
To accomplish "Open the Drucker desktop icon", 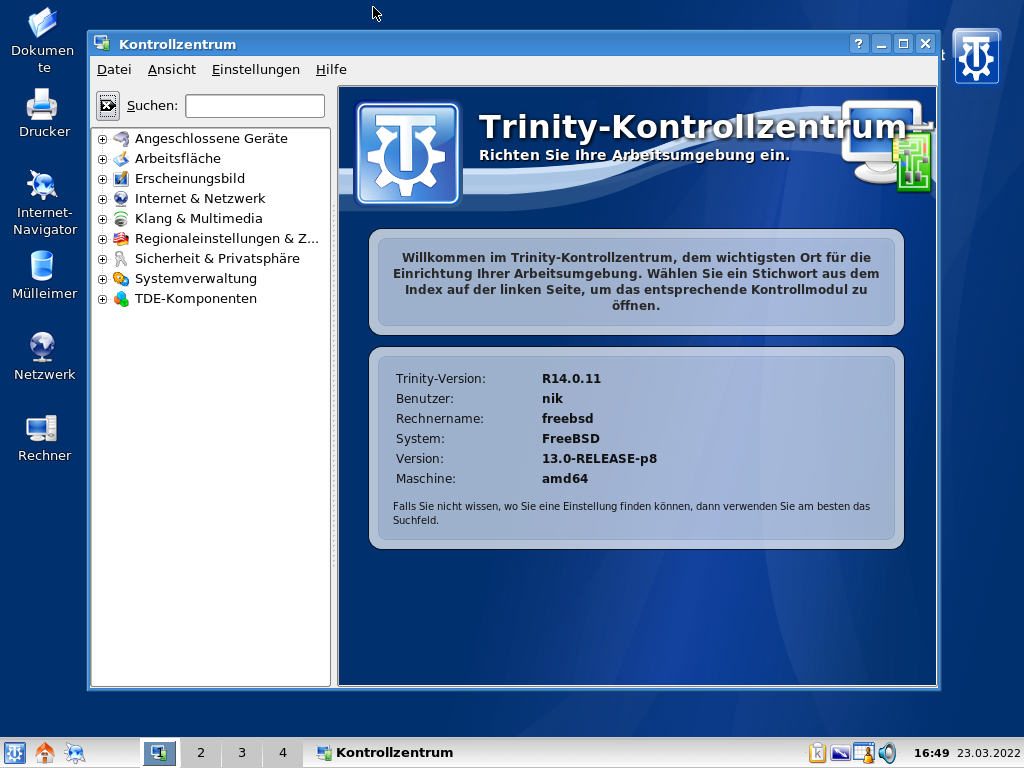I will coord(43,104).
